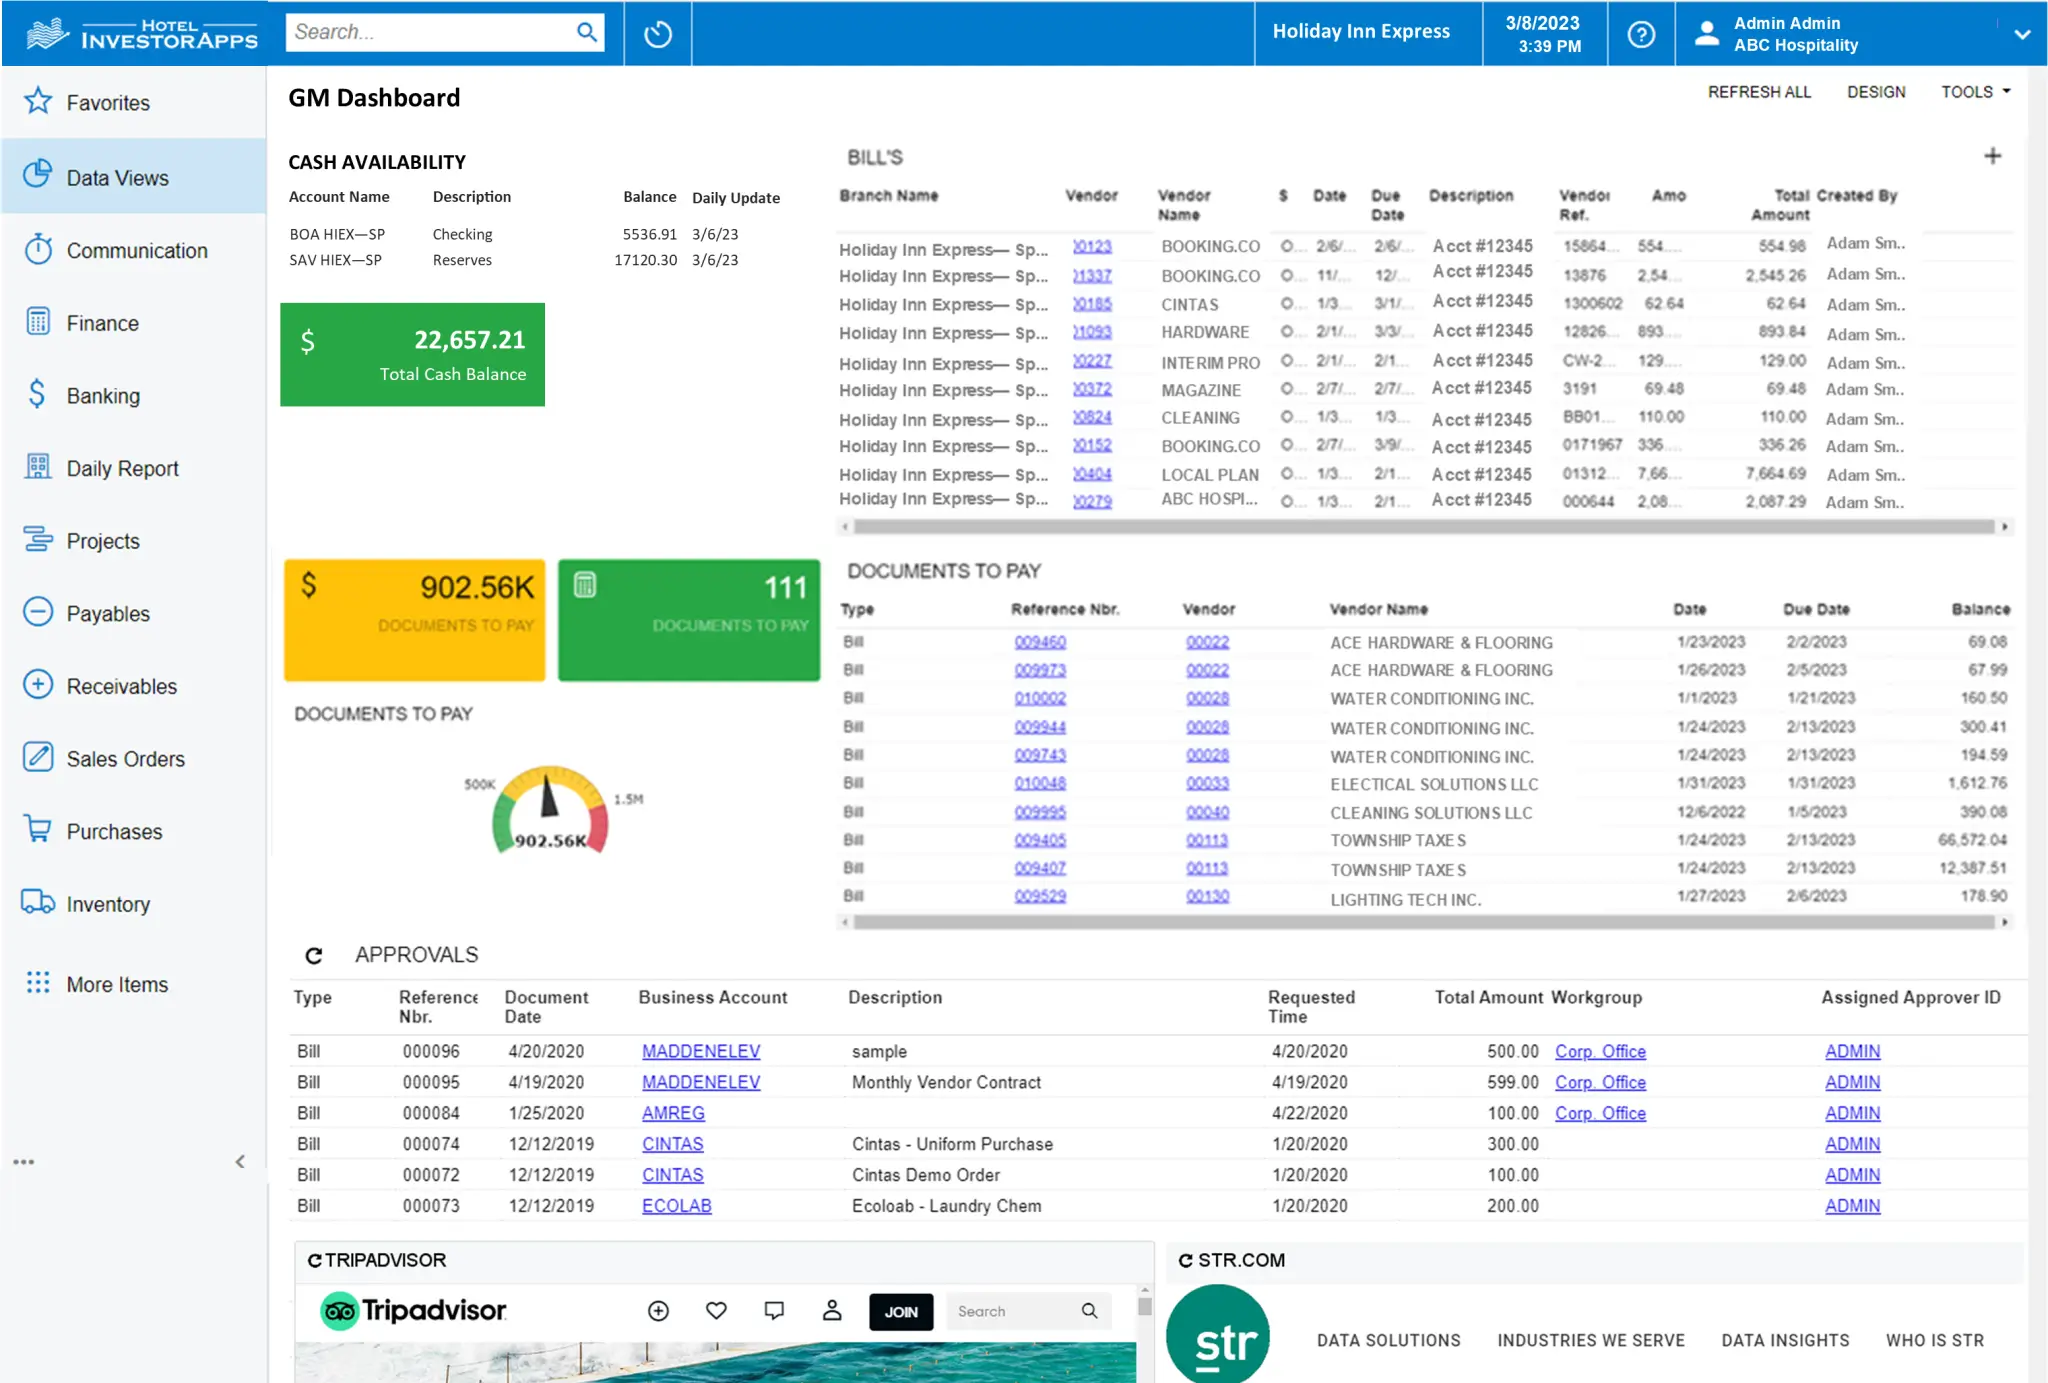Select the TOWNSHIP TAXES 66,572.04 row
Viewport: 2048px width, 1383px height.
(x=1424, y=840)
